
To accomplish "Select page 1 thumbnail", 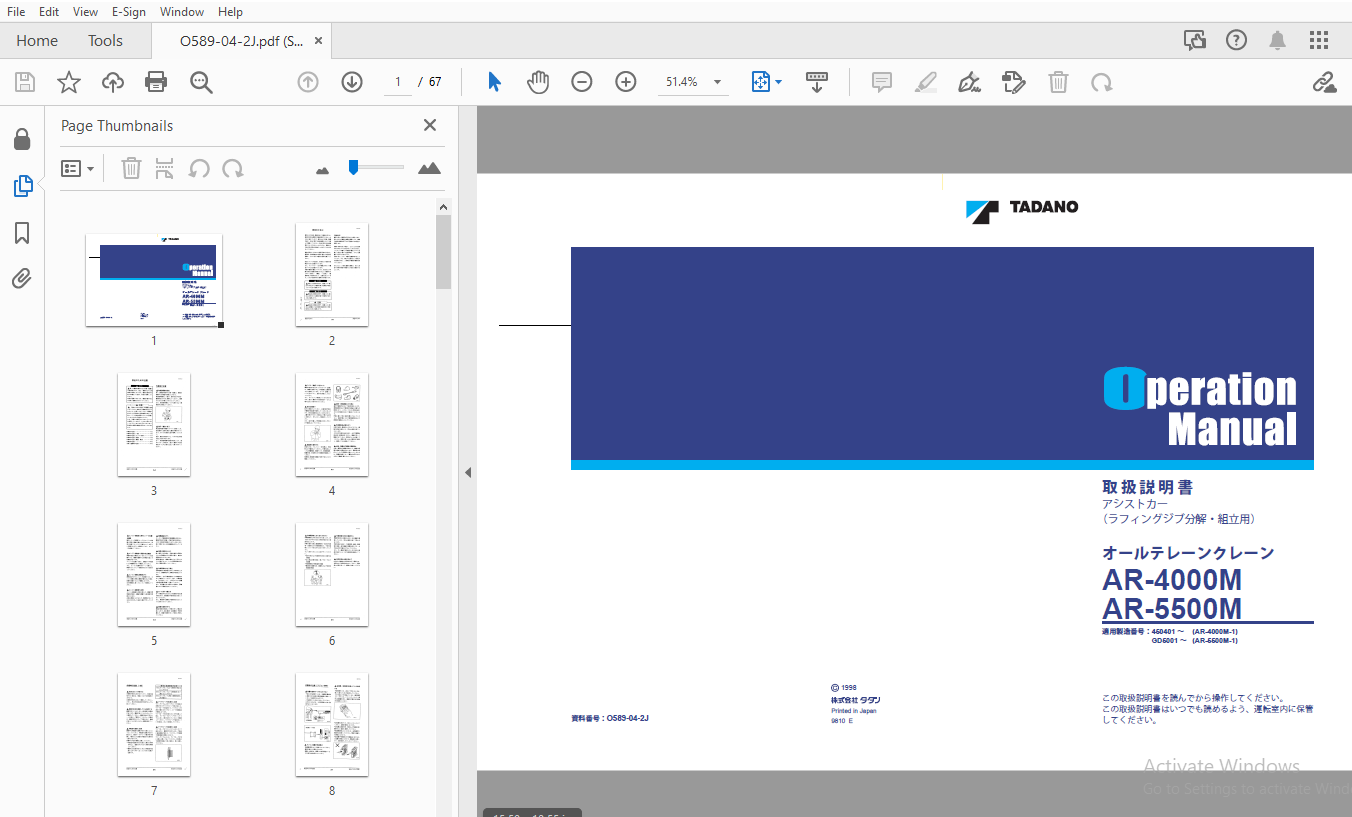I will click(x=154, y=280).
